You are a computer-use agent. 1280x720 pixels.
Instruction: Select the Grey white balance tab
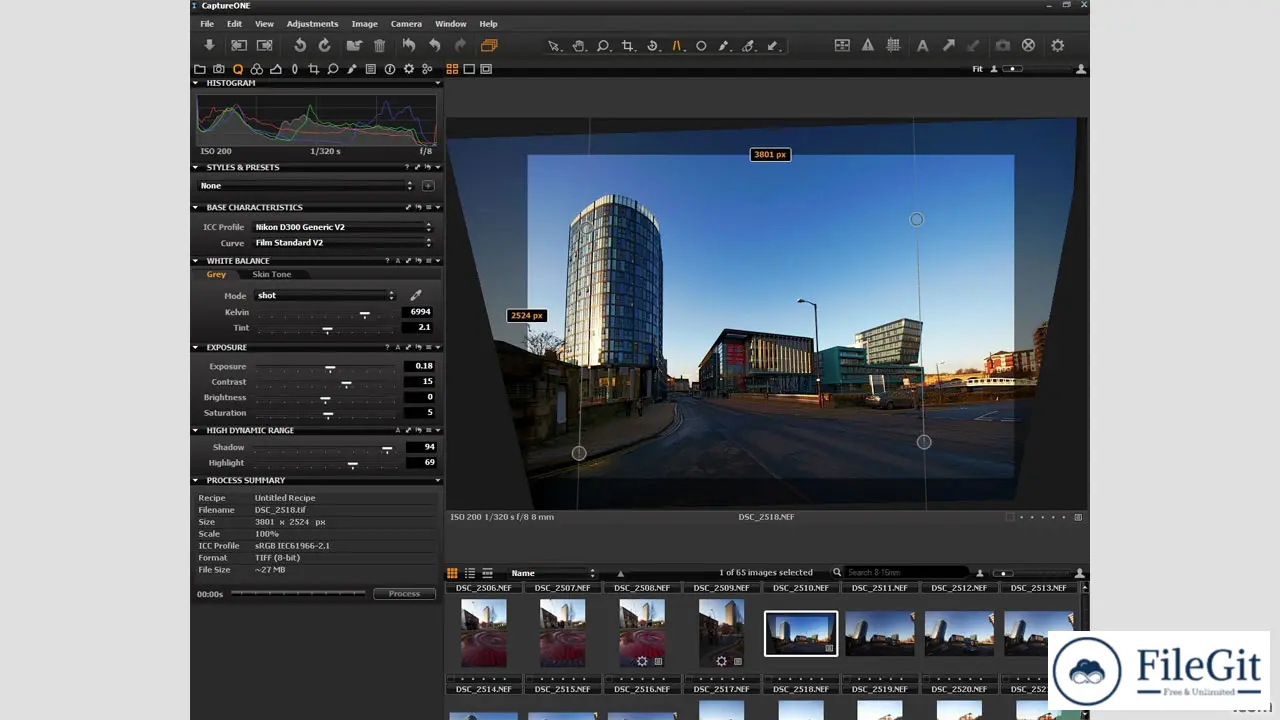[x=216, y=274]
